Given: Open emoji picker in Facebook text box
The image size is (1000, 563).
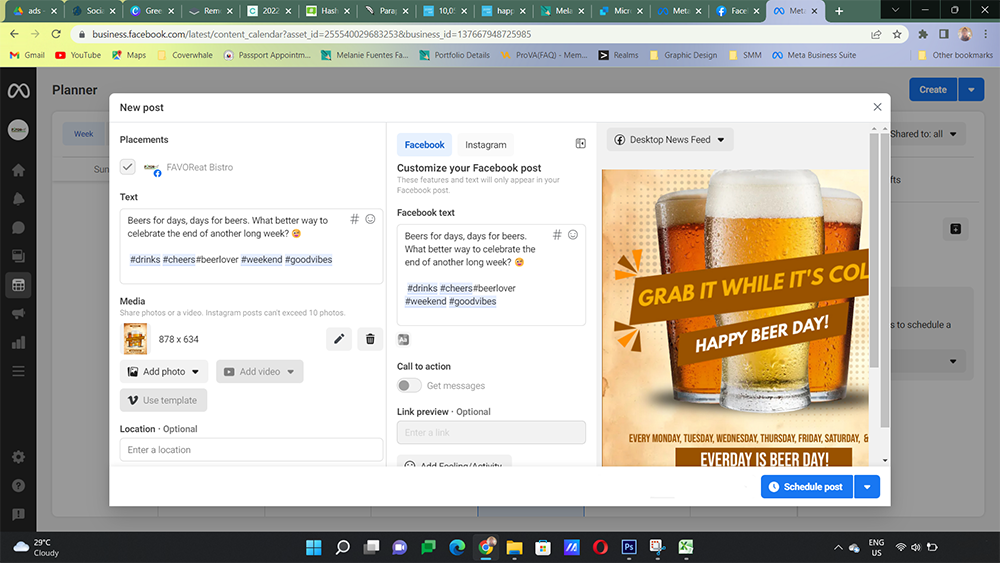Looking at the screenshot, I should (x=573, y=235).
